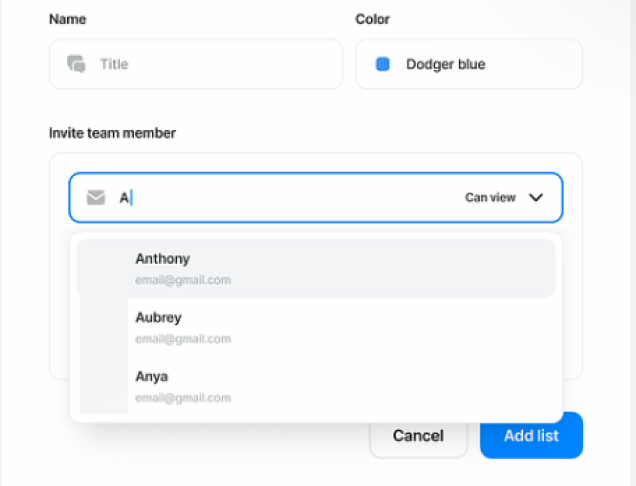Click the Add list button

531,436
